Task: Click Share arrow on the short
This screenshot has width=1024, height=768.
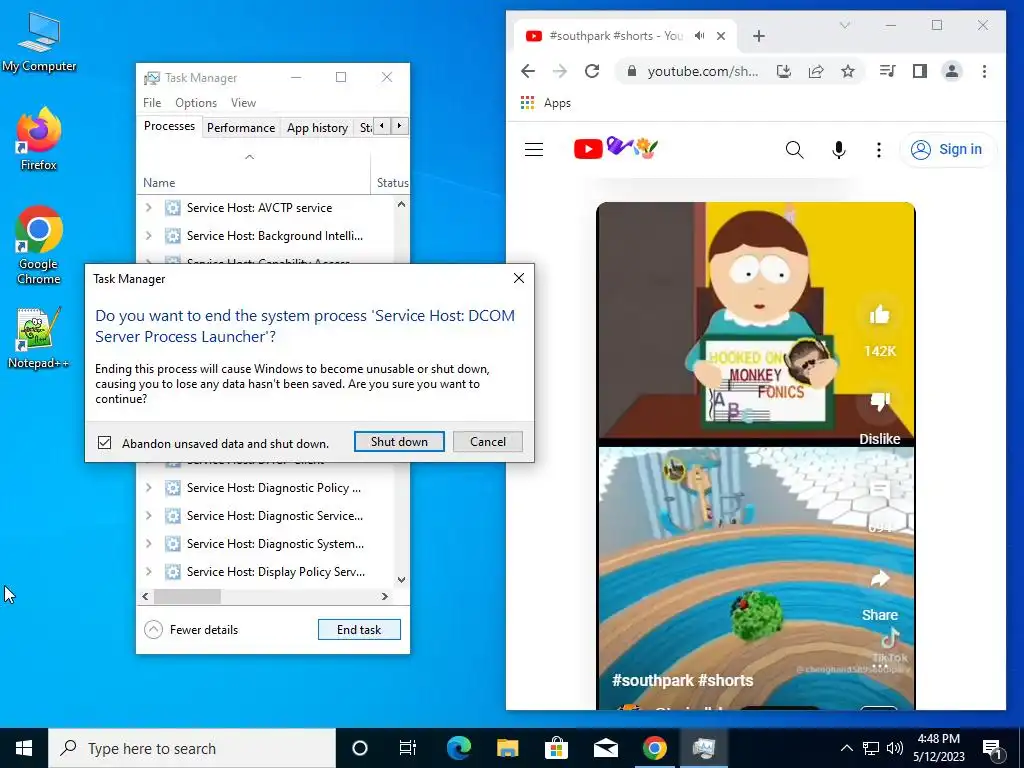Action: (x=880, y=579)
